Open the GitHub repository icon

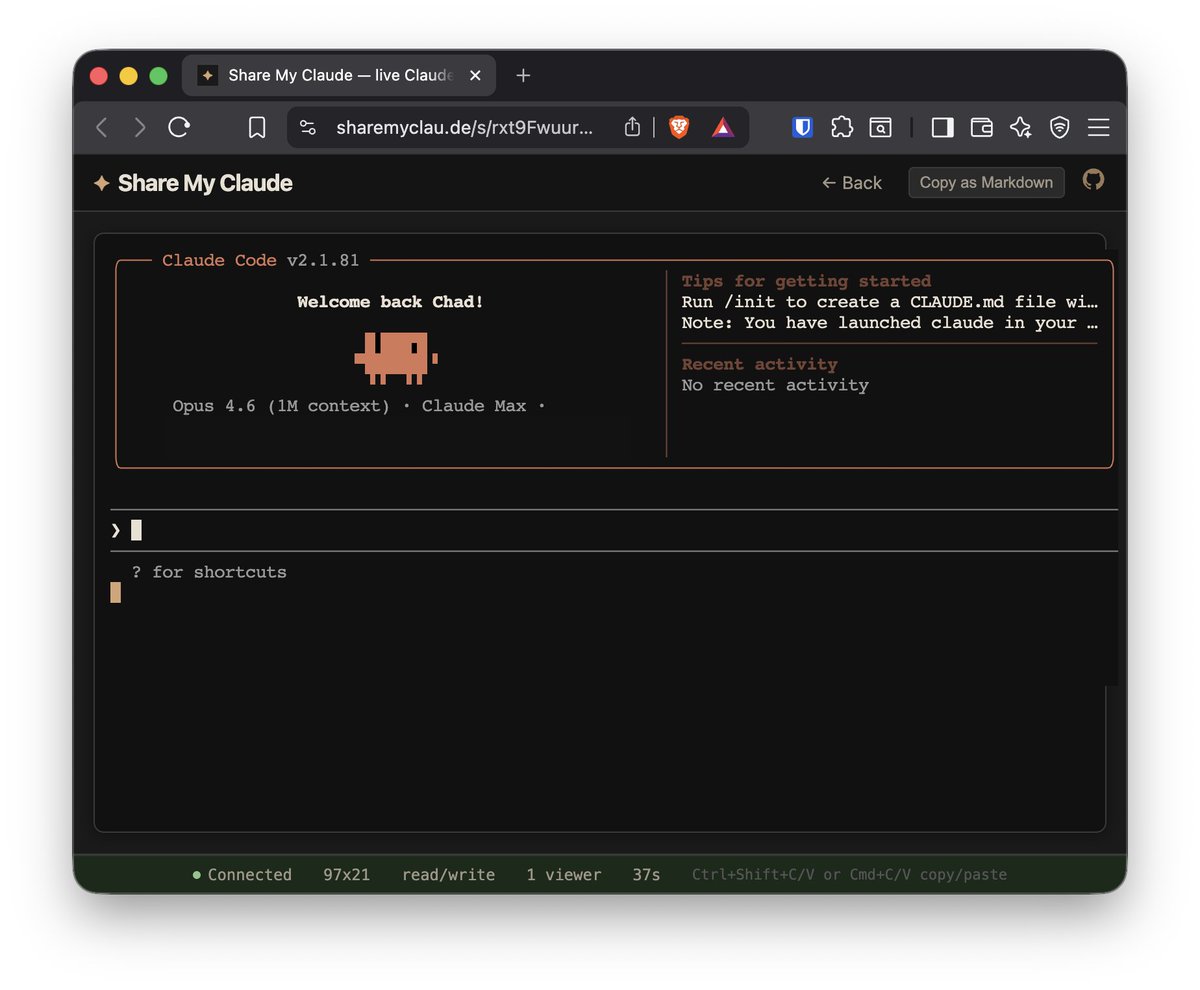pyautogui.click(x=1093, y=180)
